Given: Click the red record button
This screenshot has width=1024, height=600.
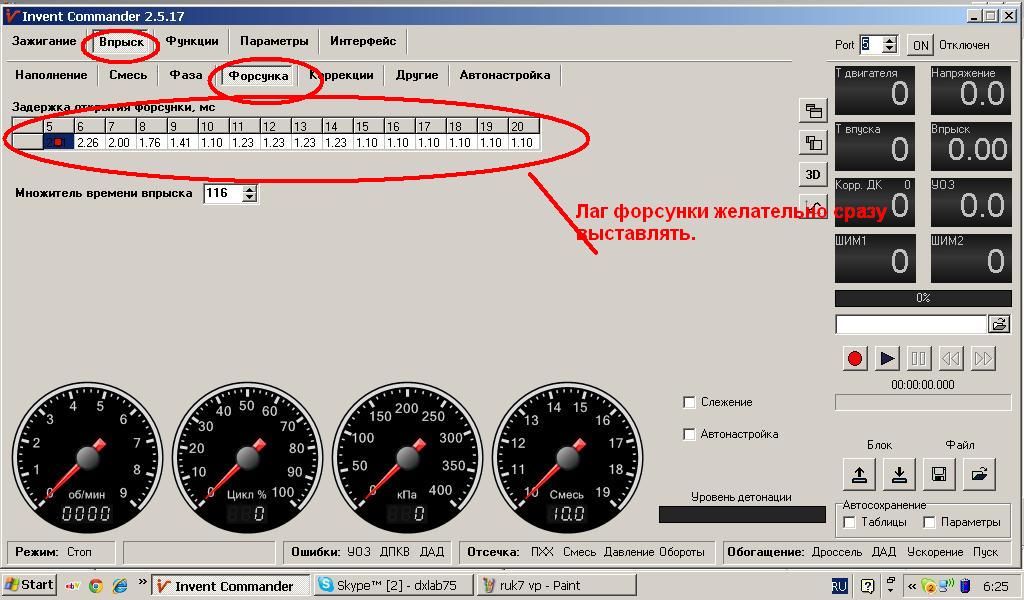Looking at the screenshot, I should pyautogui.click(x=855, y=358).
